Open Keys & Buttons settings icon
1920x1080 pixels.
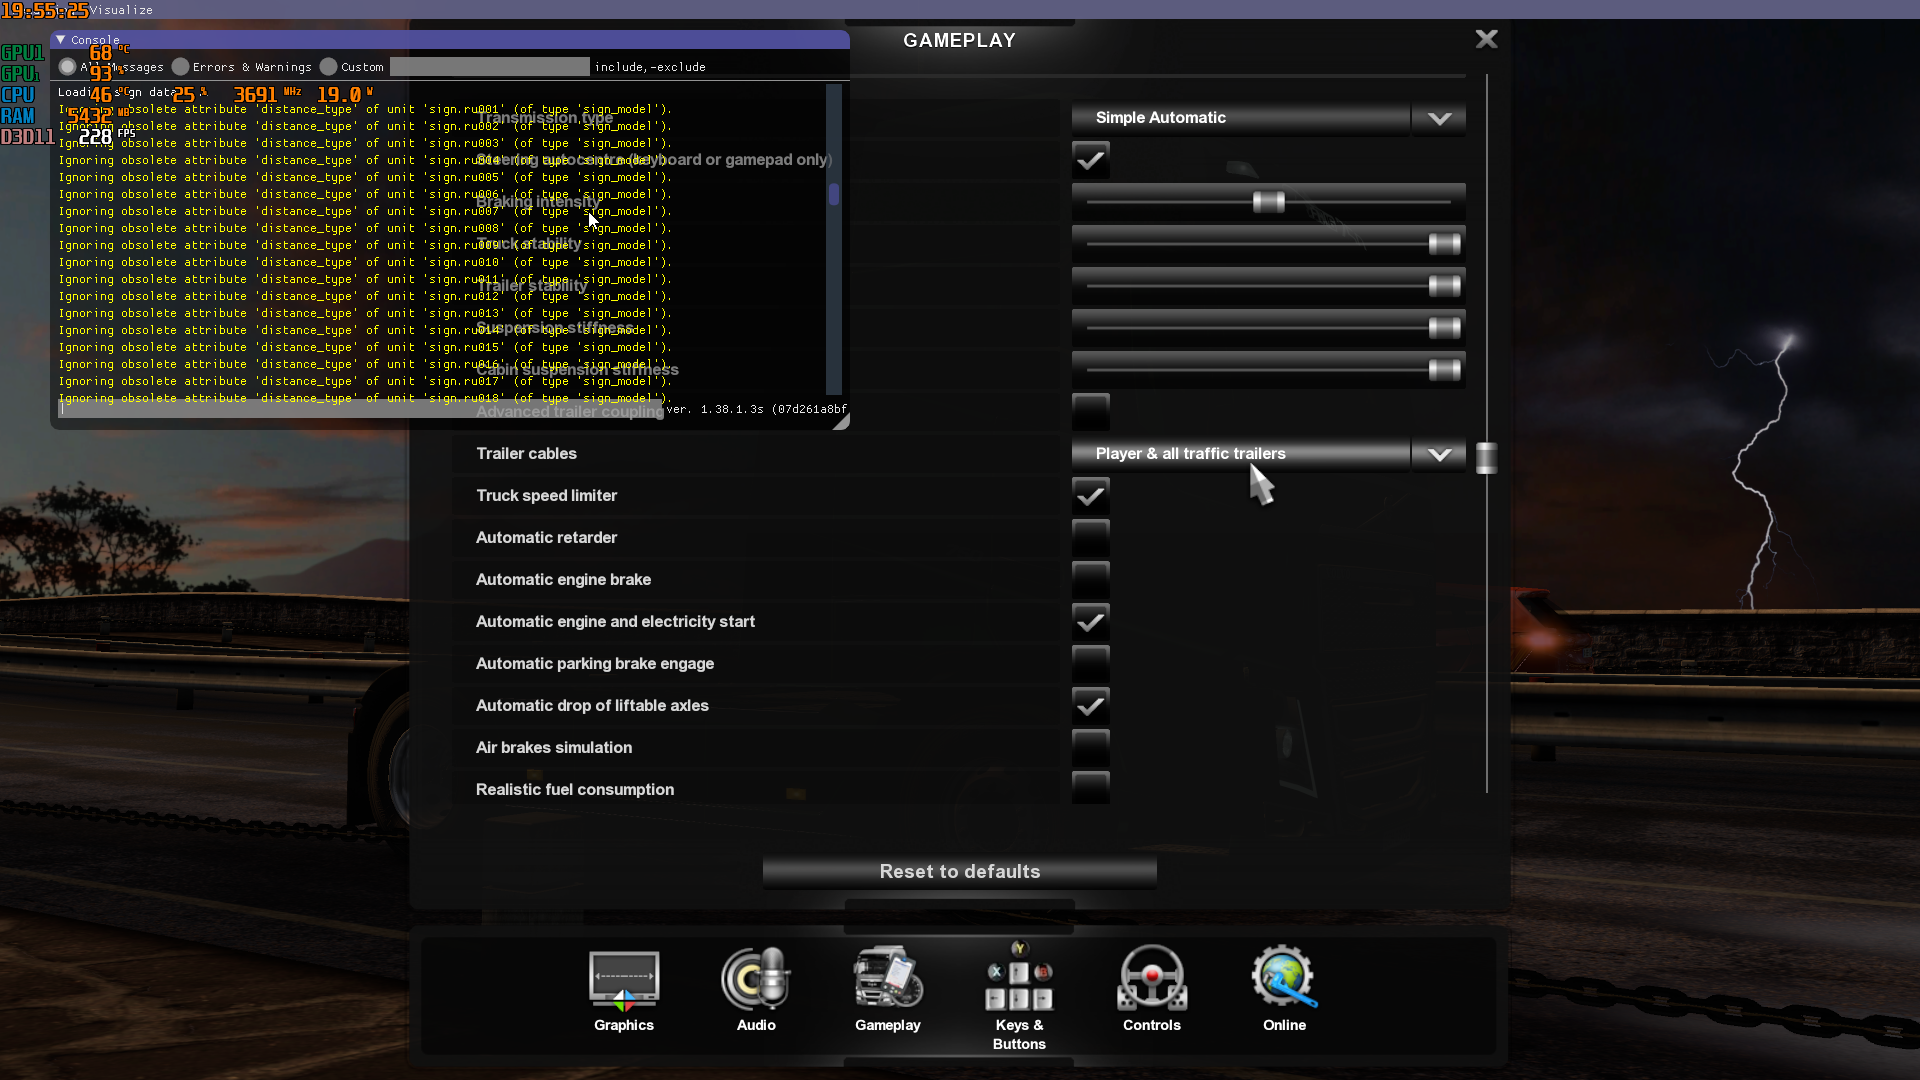coord(1019,976)
